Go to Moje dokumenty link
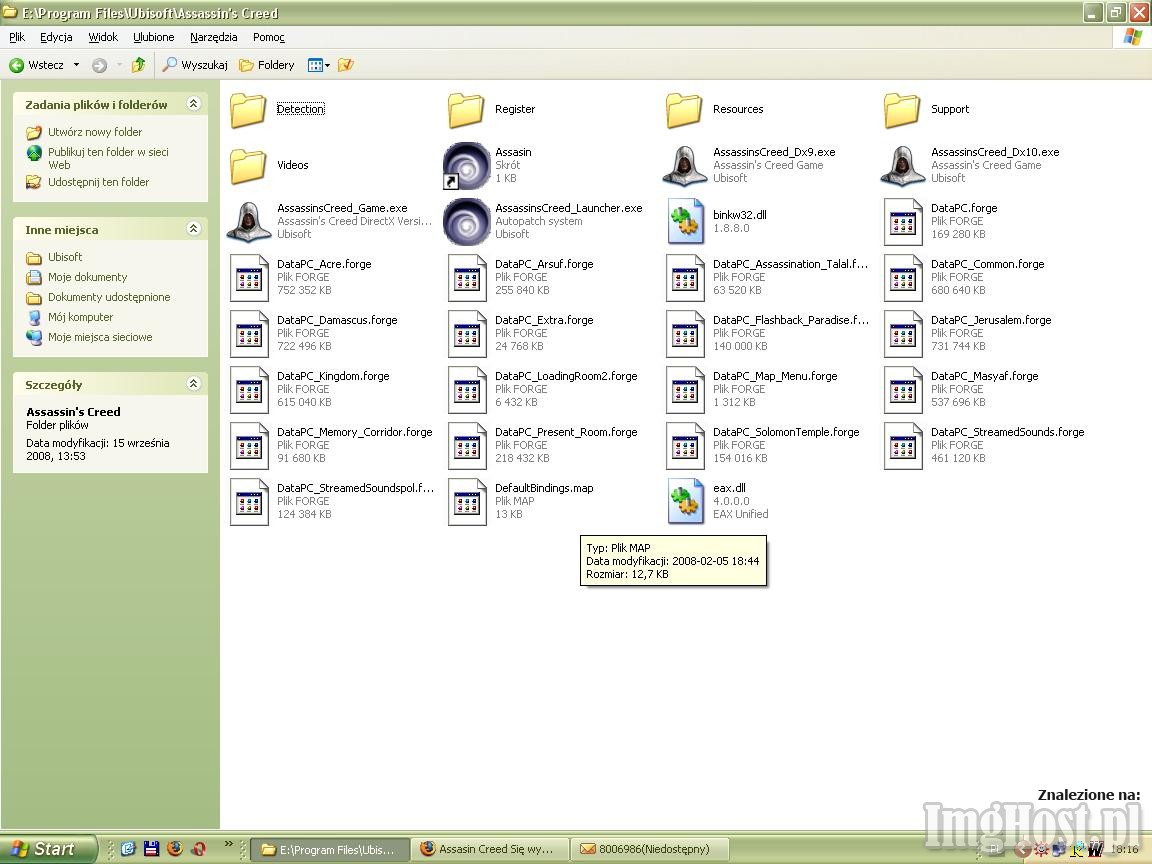 (87, 277)
